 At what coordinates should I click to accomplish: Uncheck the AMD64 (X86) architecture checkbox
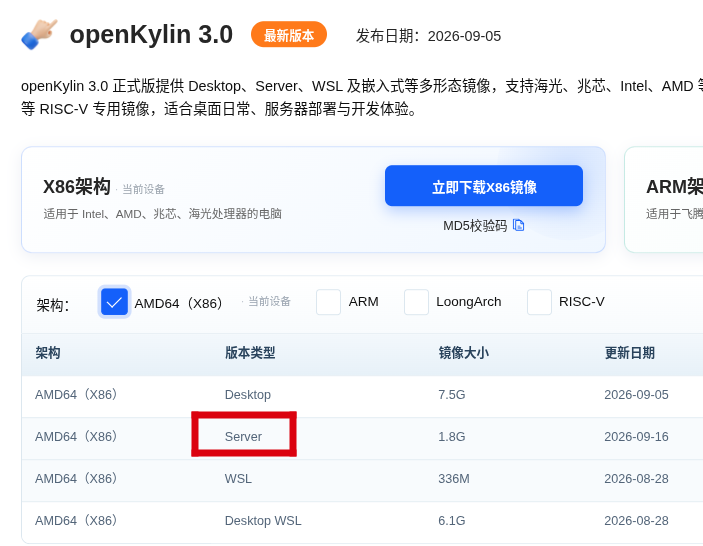114,302
